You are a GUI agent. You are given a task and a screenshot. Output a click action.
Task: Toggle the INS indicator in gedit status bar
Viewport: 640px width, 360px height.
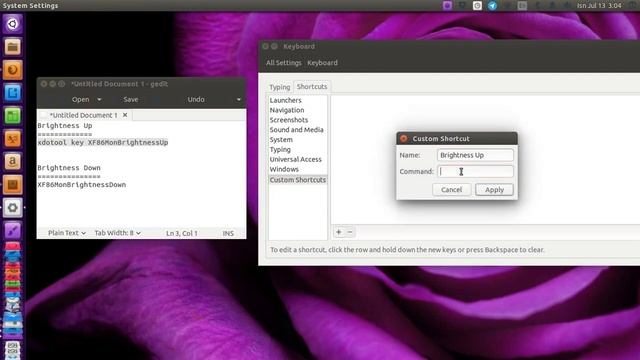pyautogui.click(x=228, y=233)
